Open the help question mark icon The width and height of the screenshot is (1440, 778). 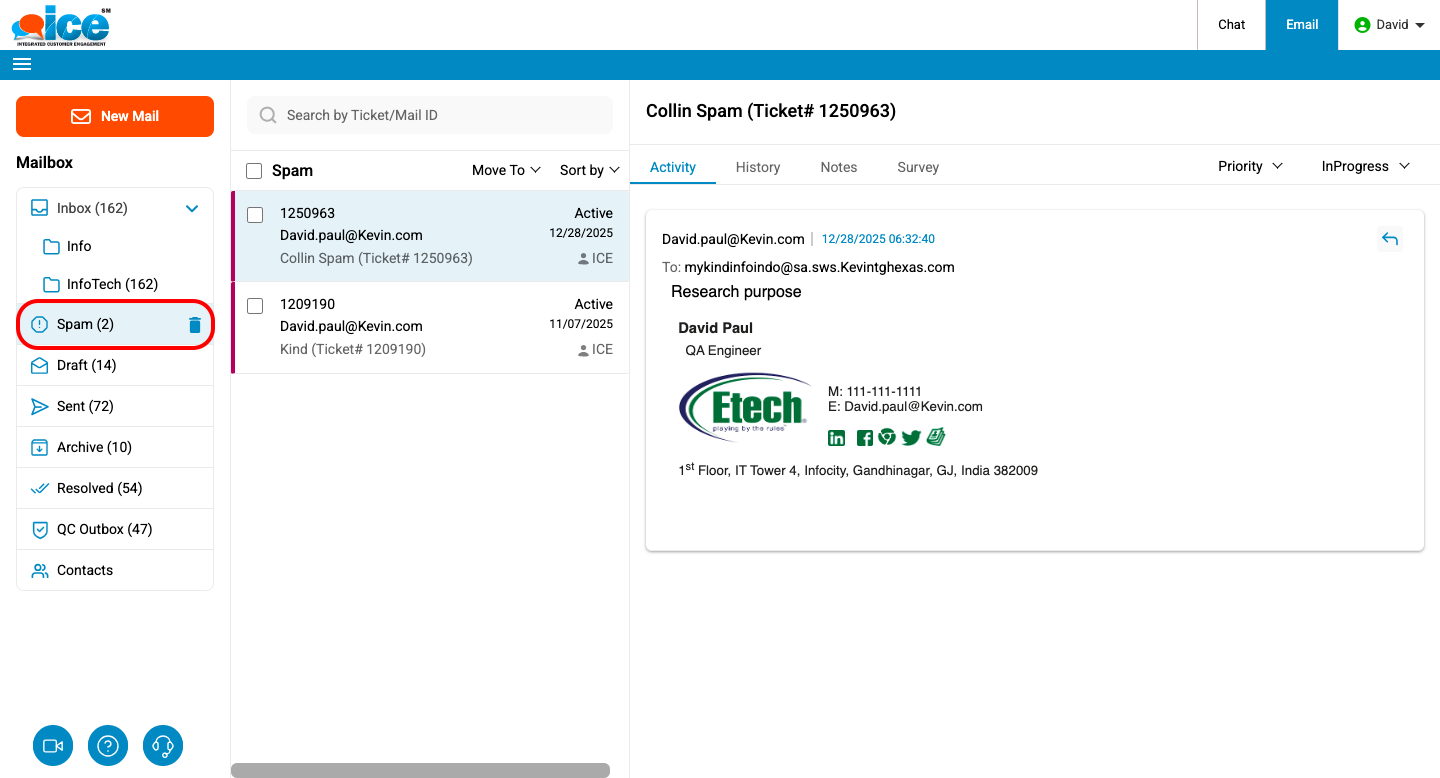108,746
